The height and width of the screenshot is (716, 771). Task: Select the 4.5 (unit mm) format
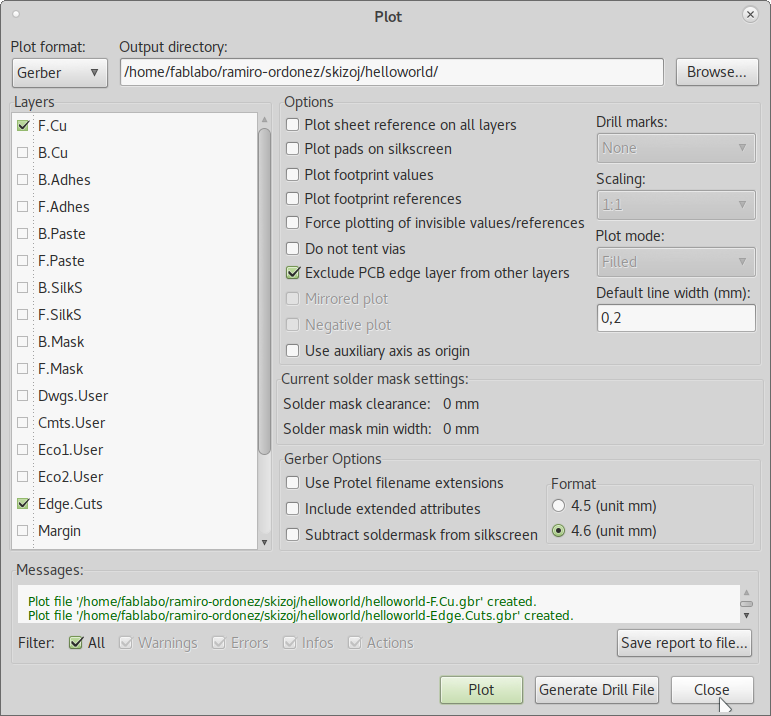click(x=559, y=506)
